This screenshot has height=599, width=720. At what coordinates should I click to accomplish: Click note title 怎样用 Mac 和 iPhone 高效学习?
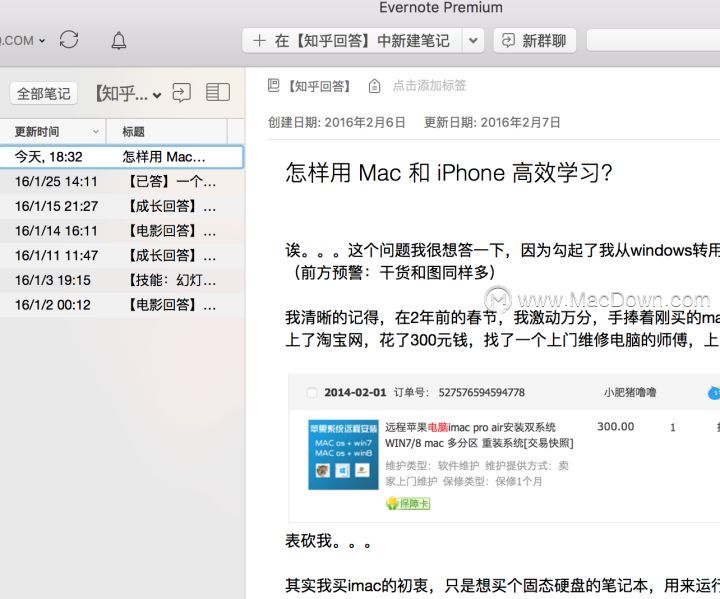449,173
